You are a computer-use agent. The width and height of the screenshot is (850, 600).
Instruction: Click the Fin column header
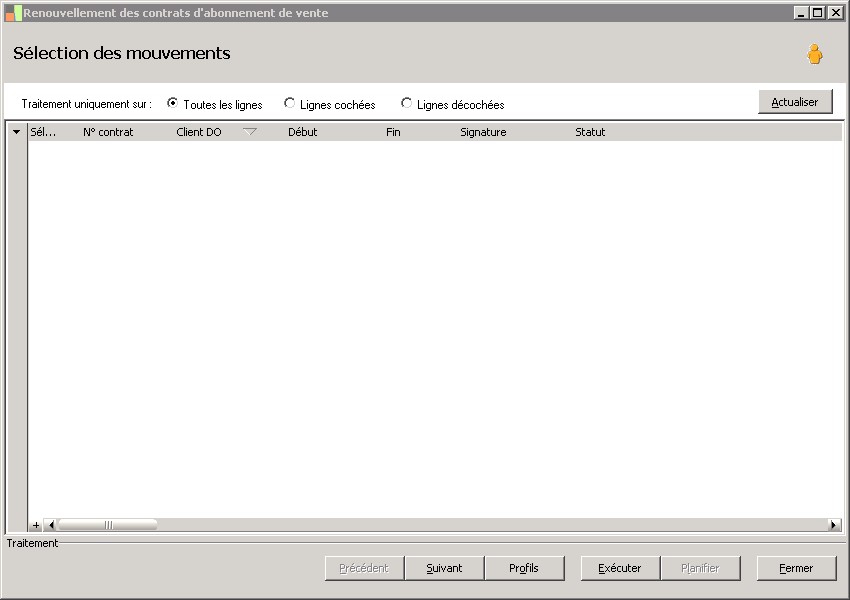393,132
